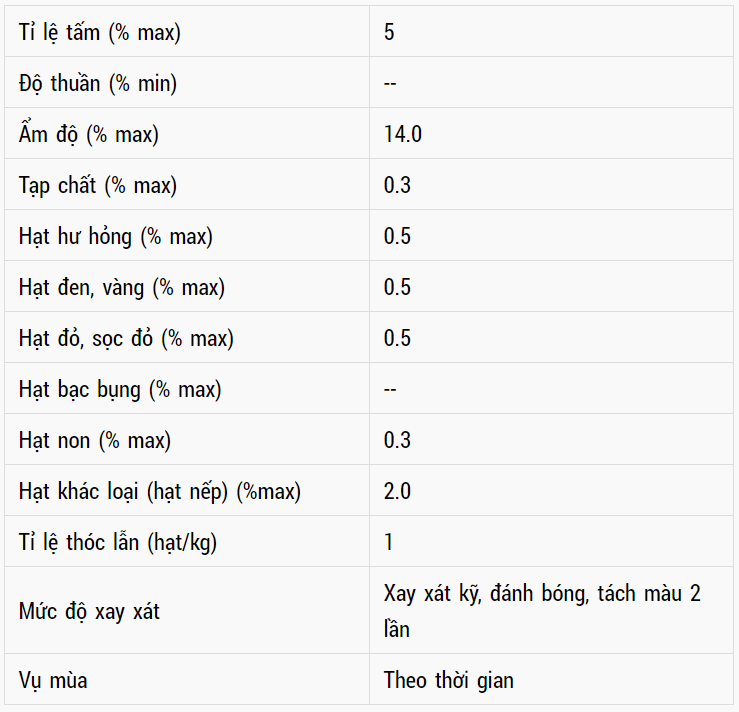This screenshot has width=739, height=712.
Task: Click the "Hạt đen, vàng (% max)" label
Action: pyautogui.click(x=122, y=287)
